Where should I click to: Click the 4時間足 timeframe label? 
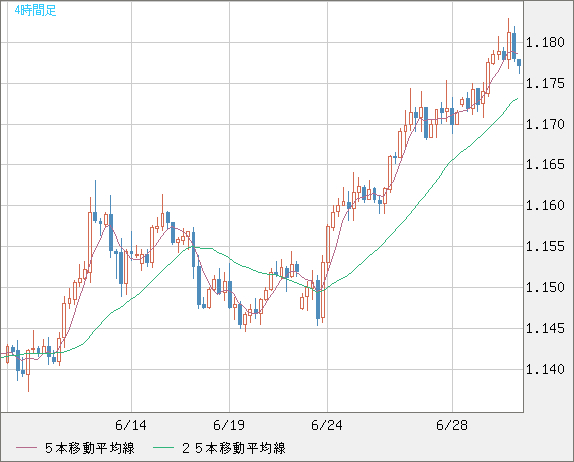tap(36, 11)
